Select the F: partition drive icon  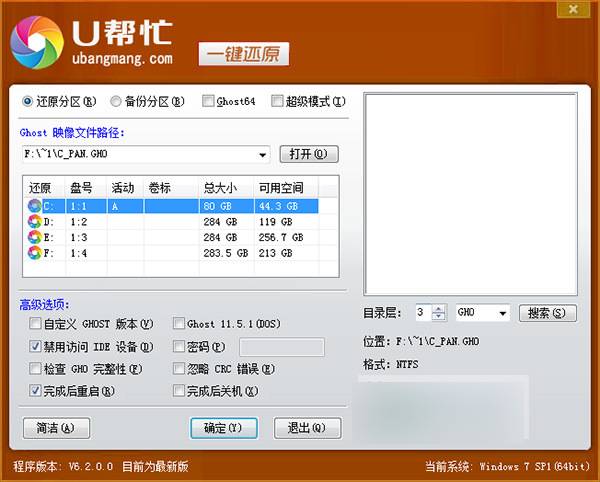click(35, 254)
